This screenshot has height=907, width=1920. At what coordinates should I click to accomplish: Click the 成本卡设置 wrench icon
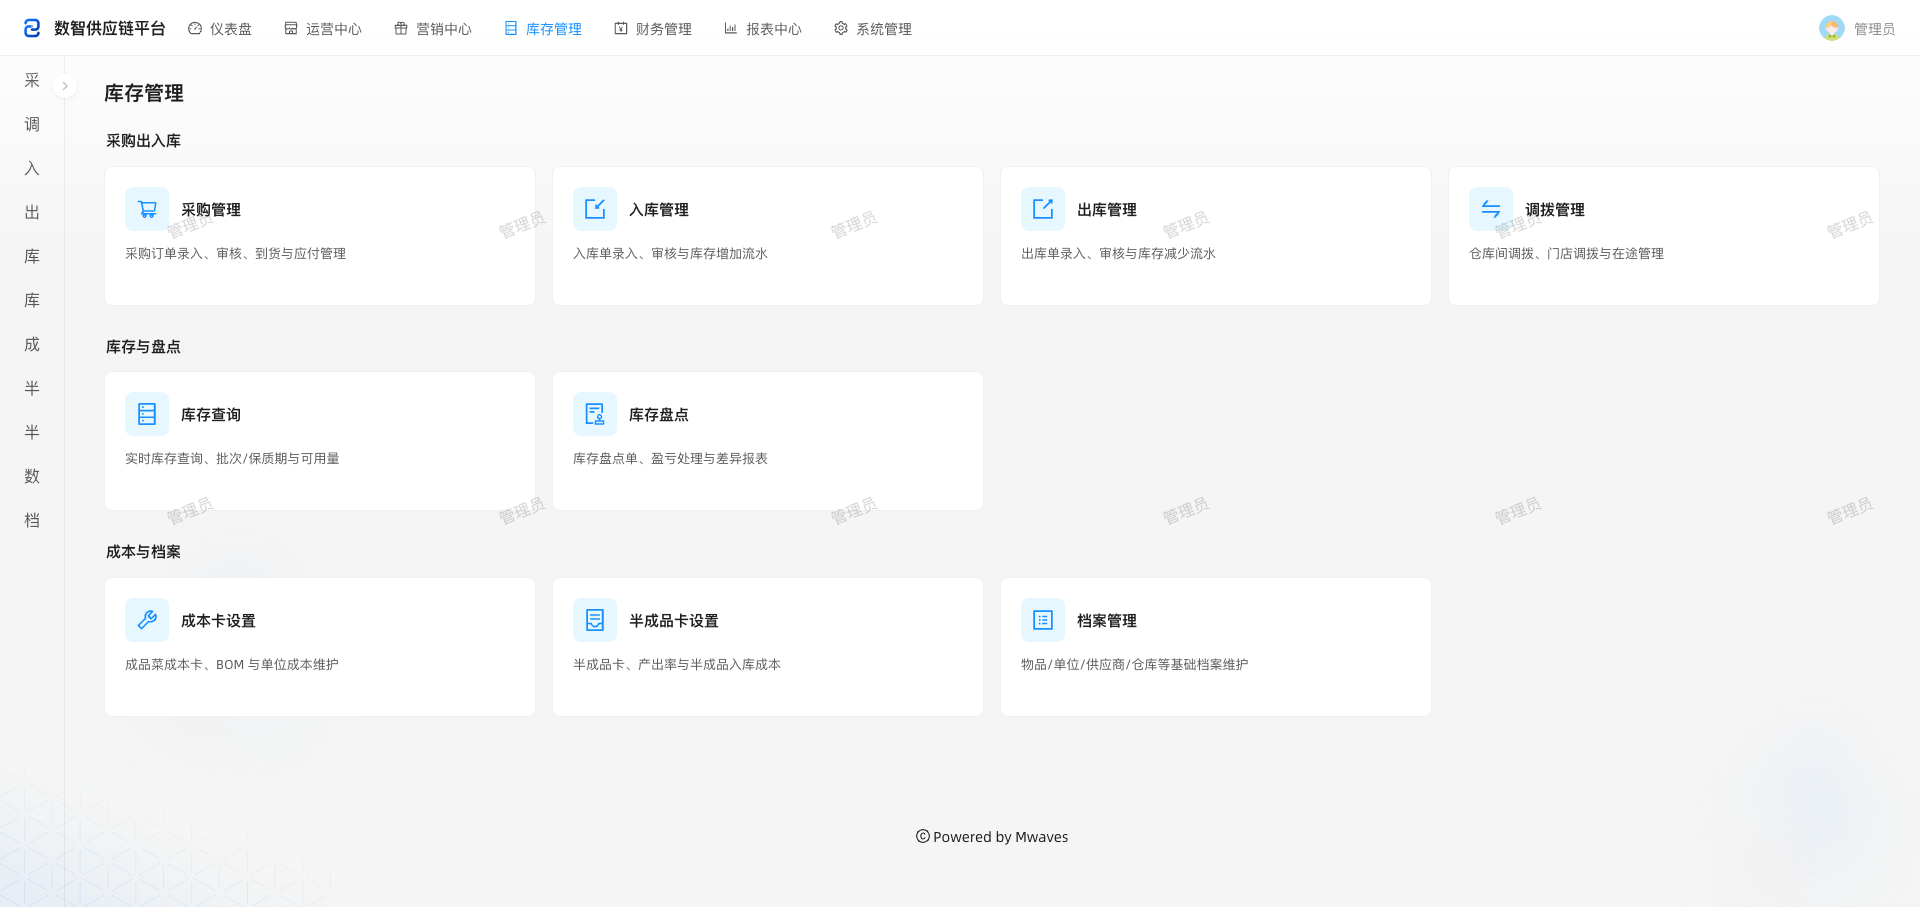click(x=147, y=620)
